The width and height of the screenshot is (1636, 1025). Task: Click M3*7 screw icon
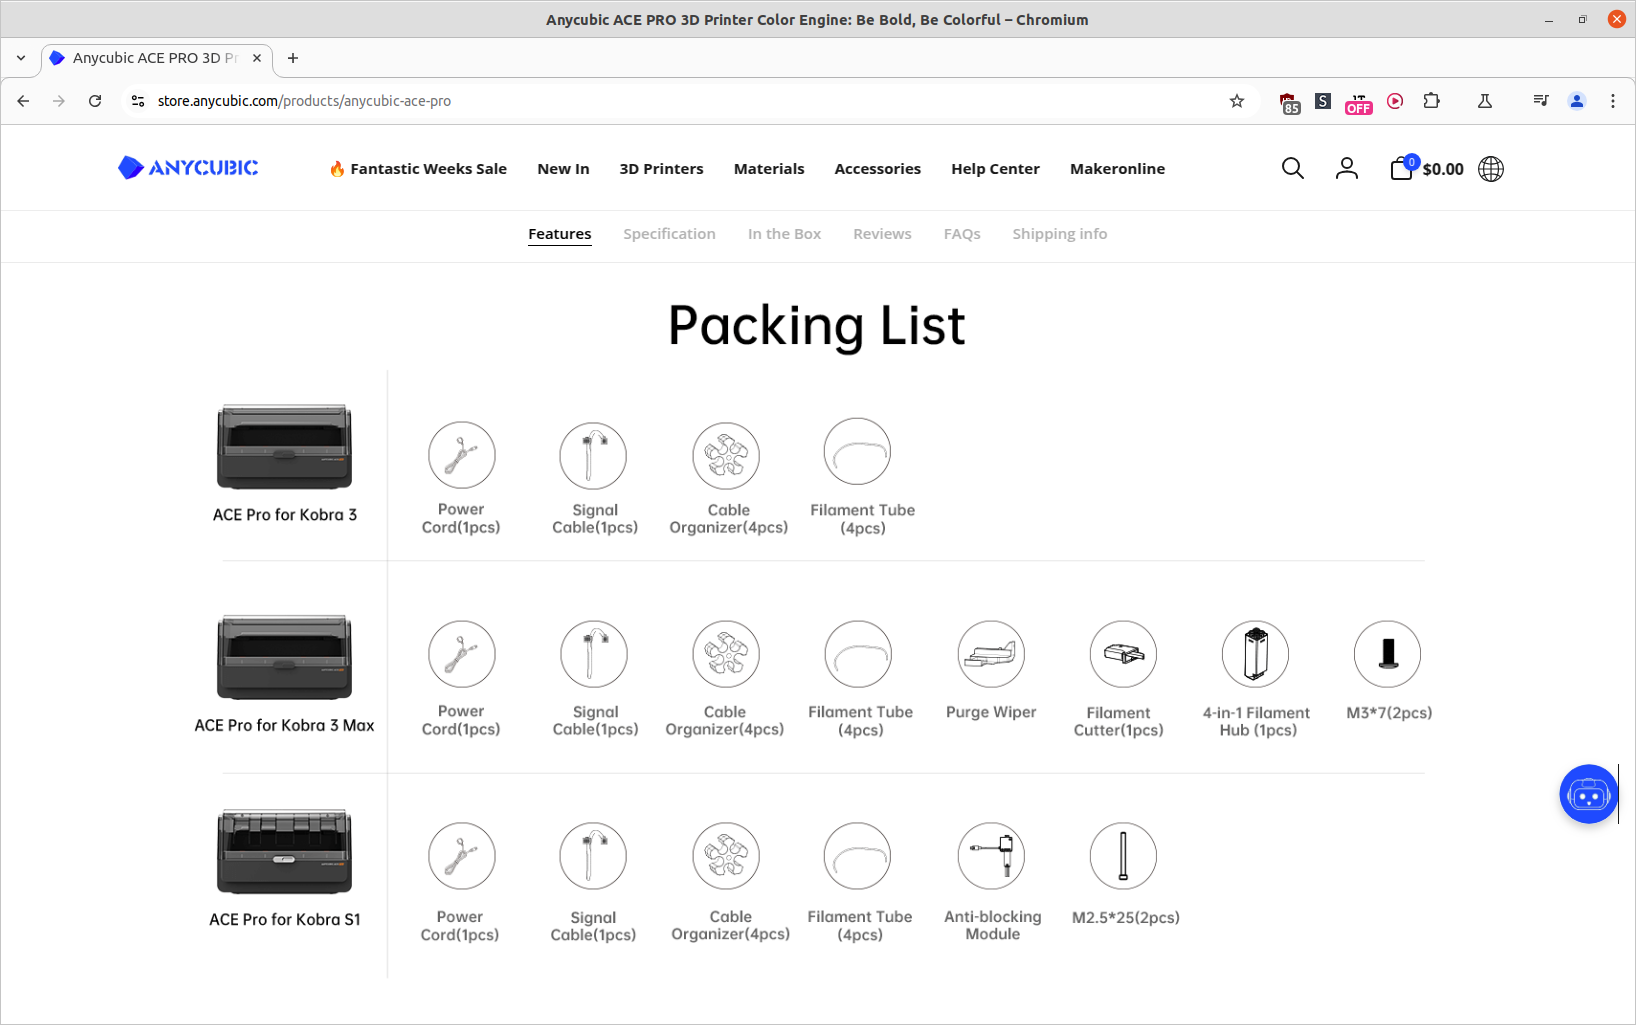(x=1387, y=654)
